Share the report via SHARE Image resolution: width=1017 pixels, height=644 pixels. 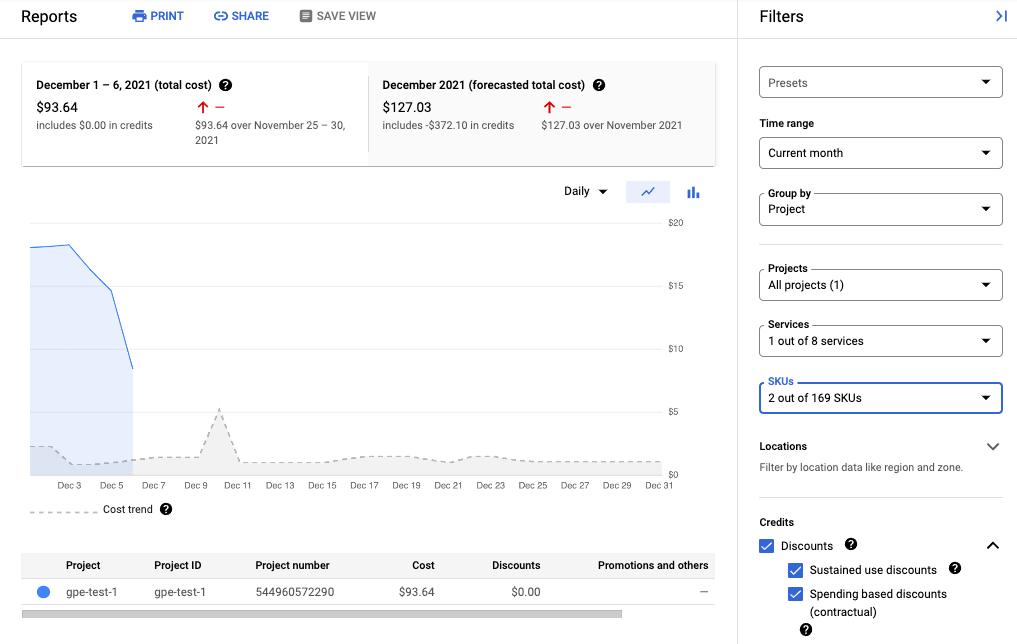tap(241, 15)
